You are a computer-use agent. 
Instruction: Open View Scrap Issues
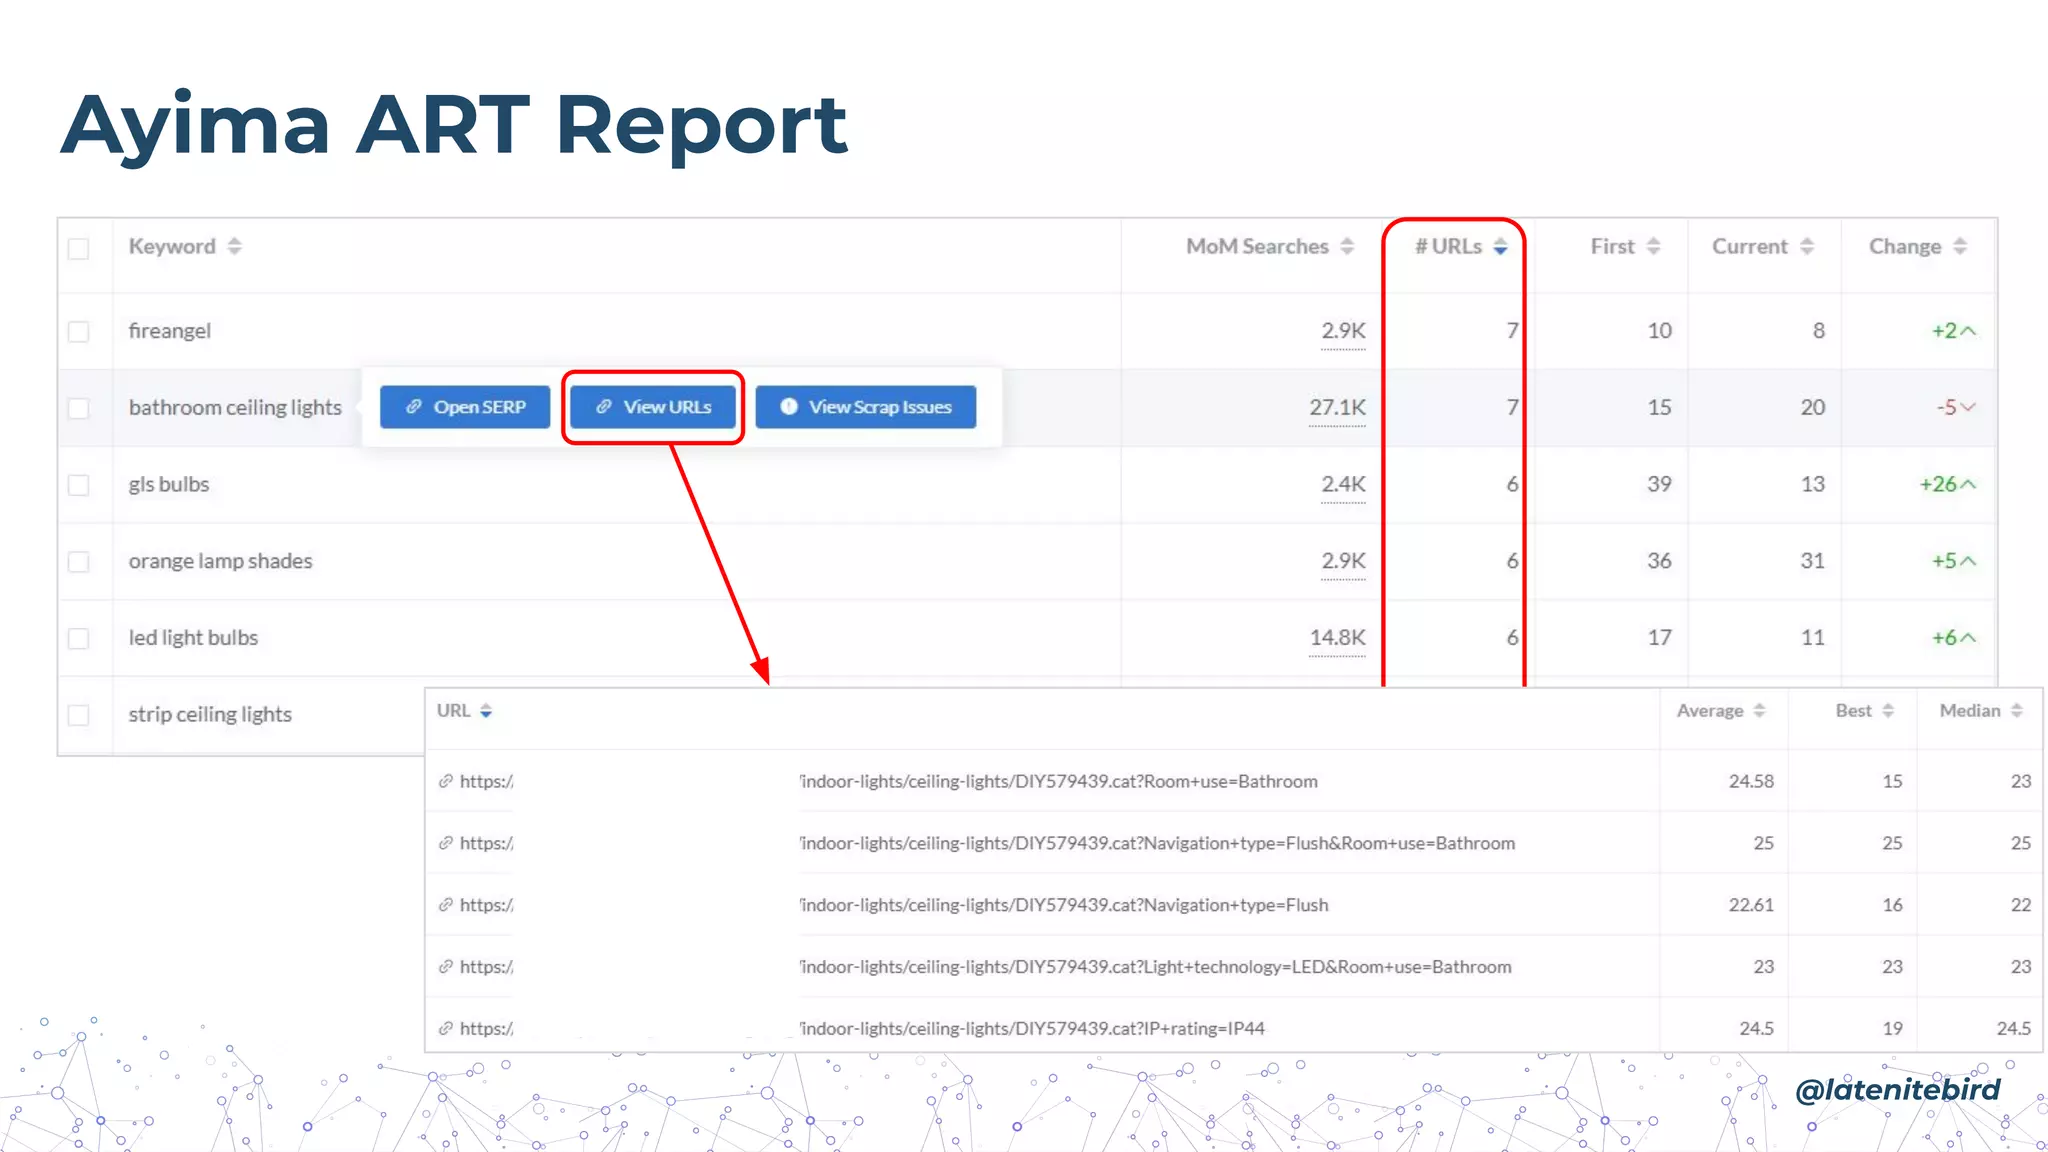click(x=865, y=407)
